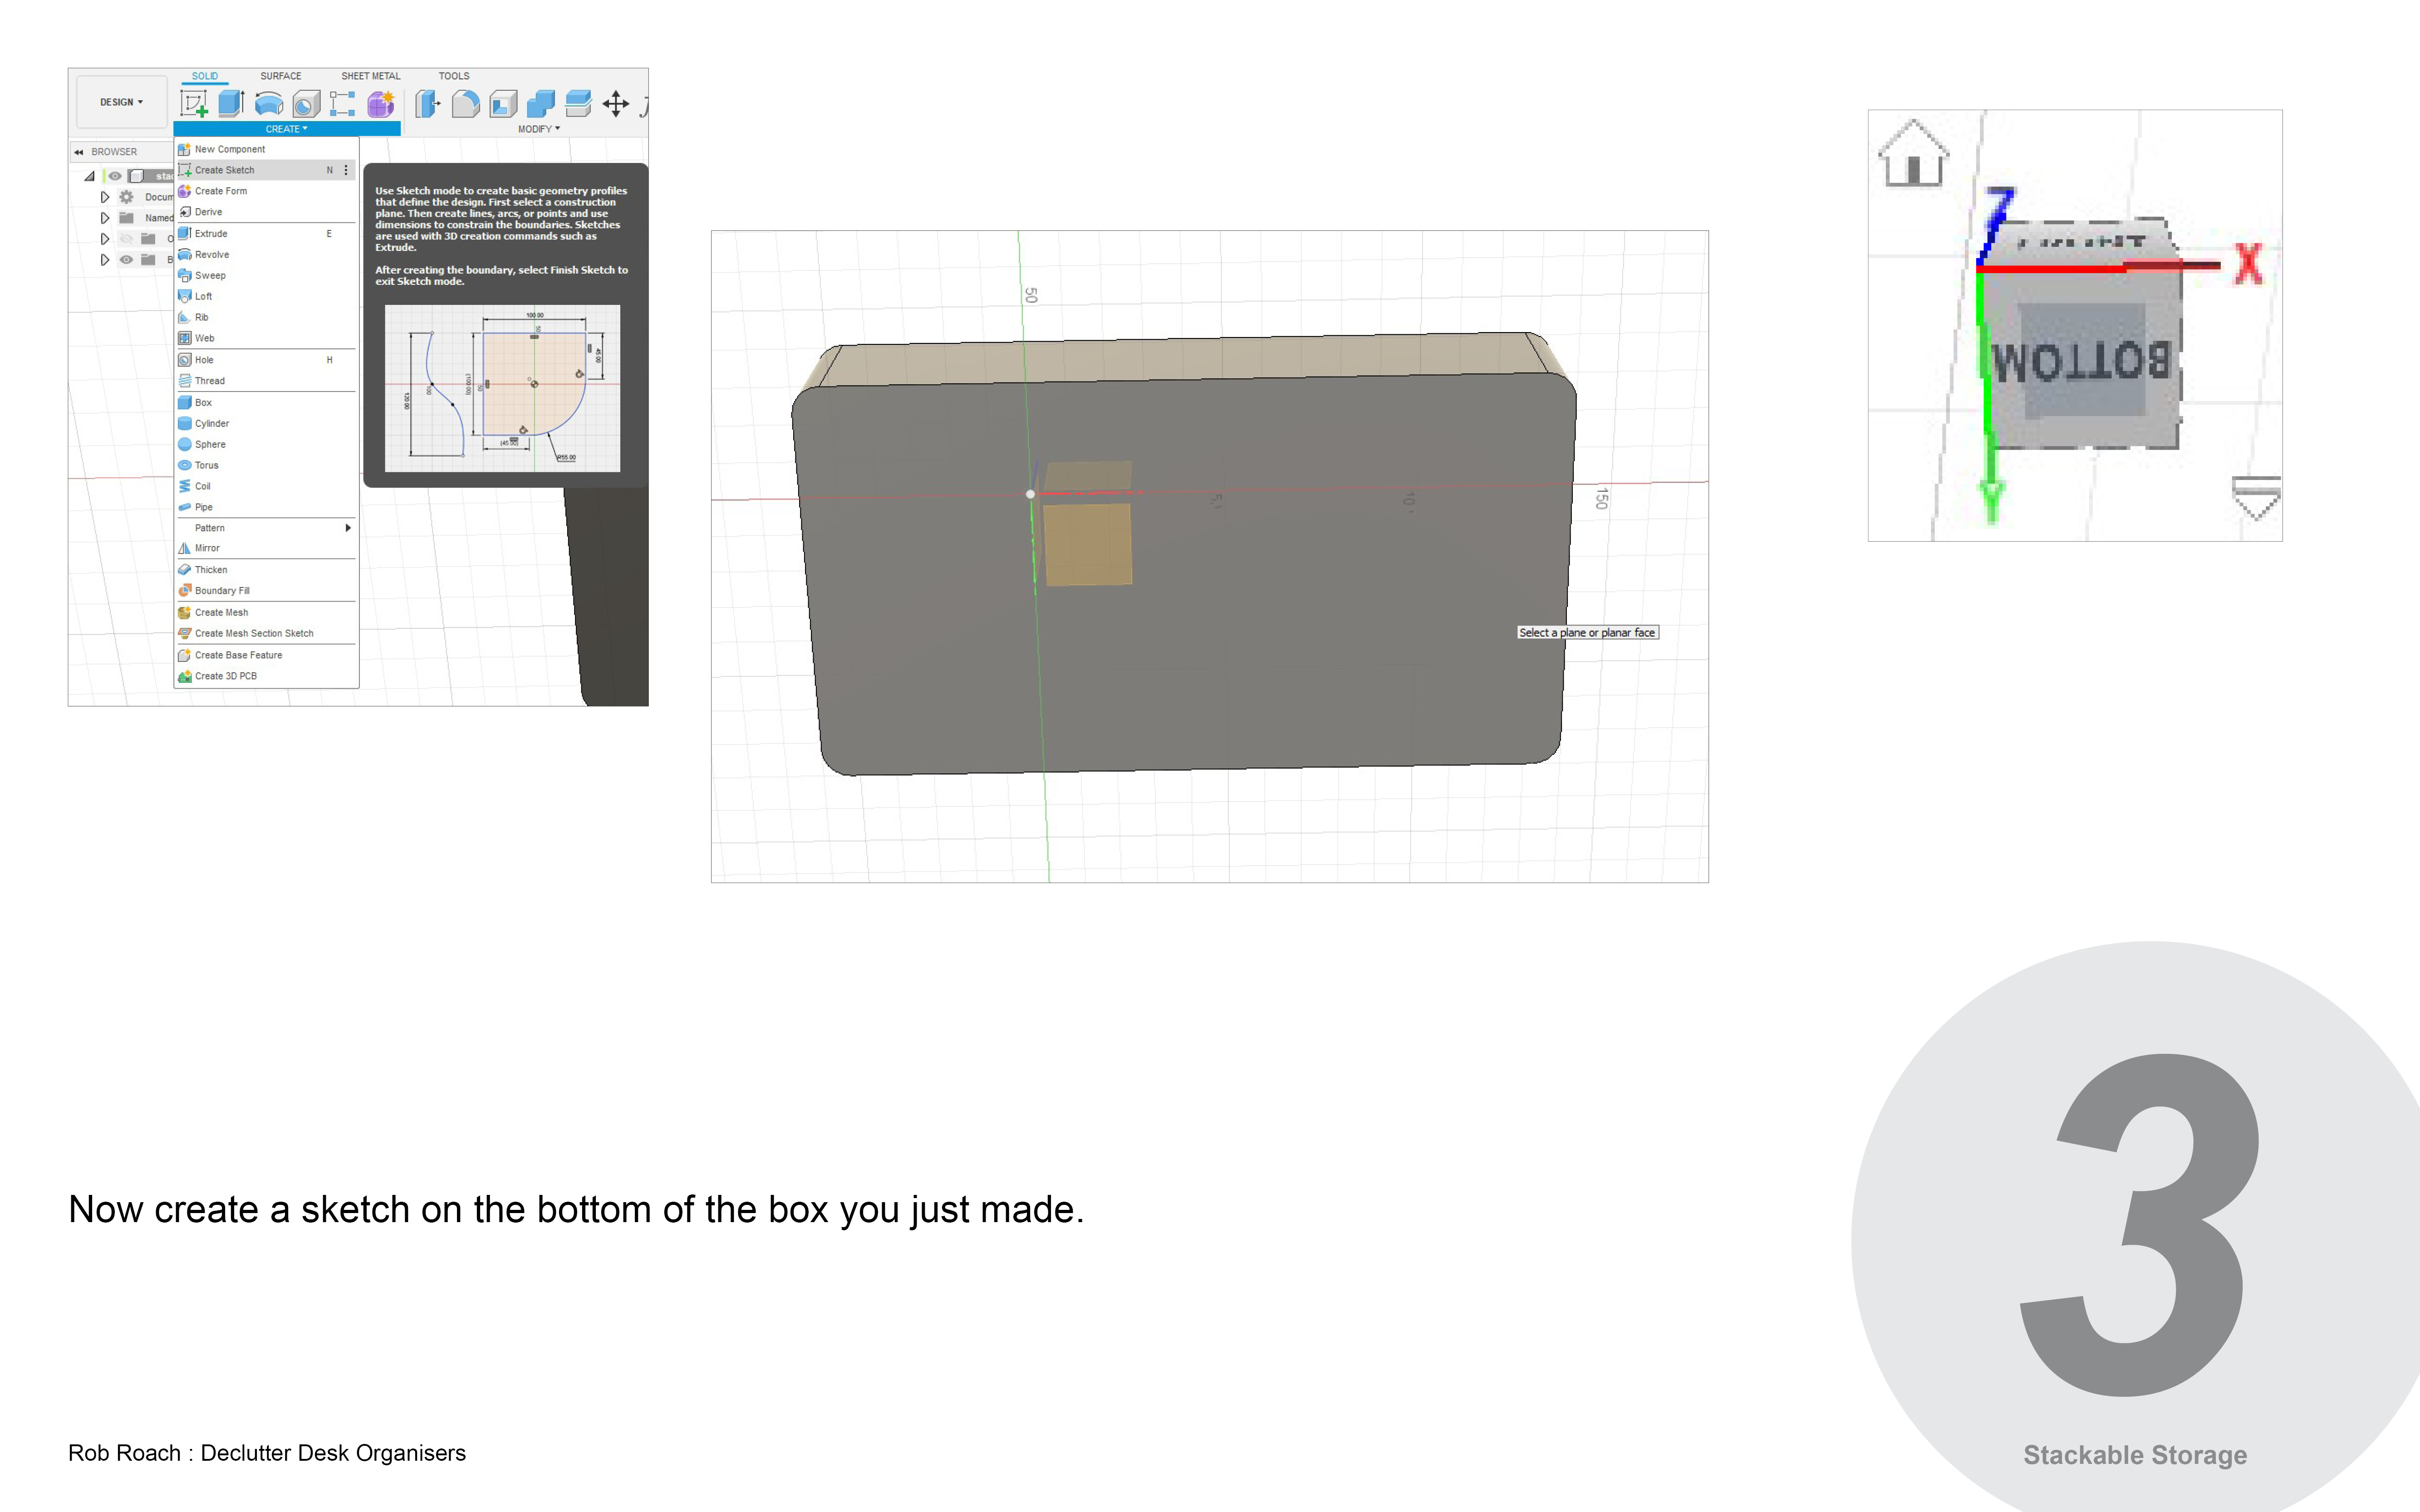The image size is (2420, 1512).
Task: Click the Create Sketch options three-dot icon
Action: tap(346, 170)
